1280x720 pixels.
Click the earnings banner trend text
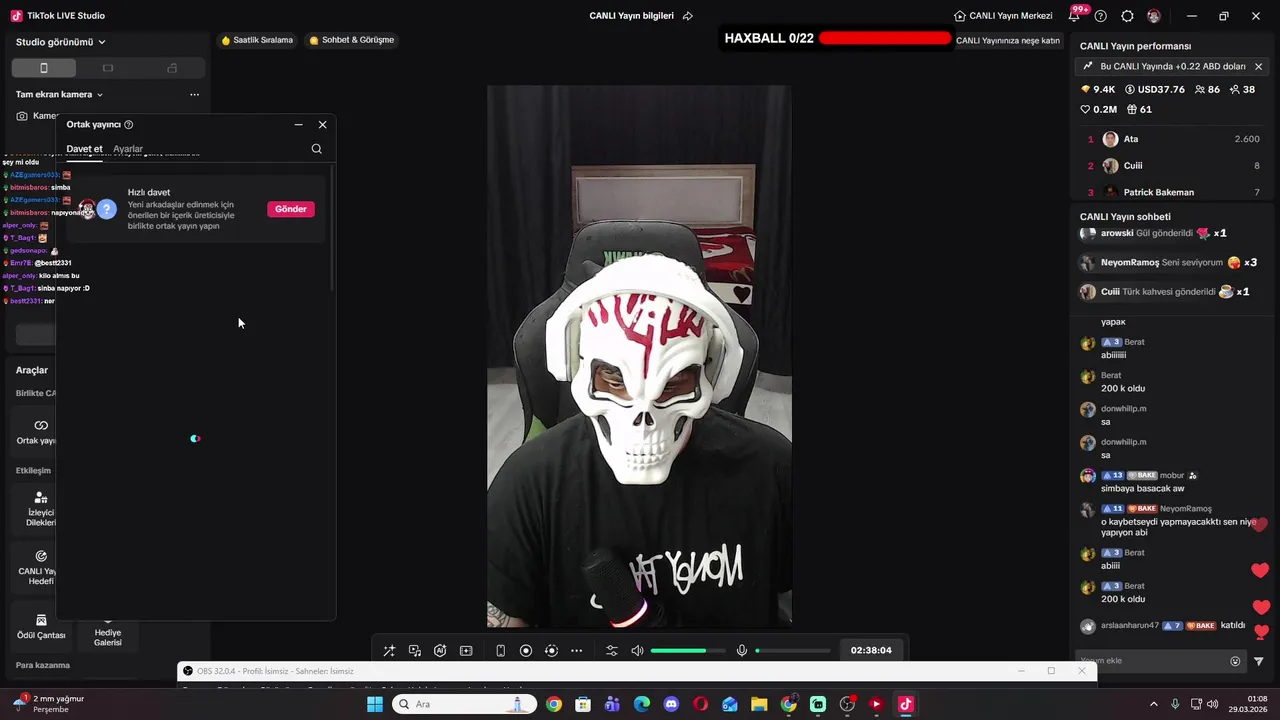1173,66
